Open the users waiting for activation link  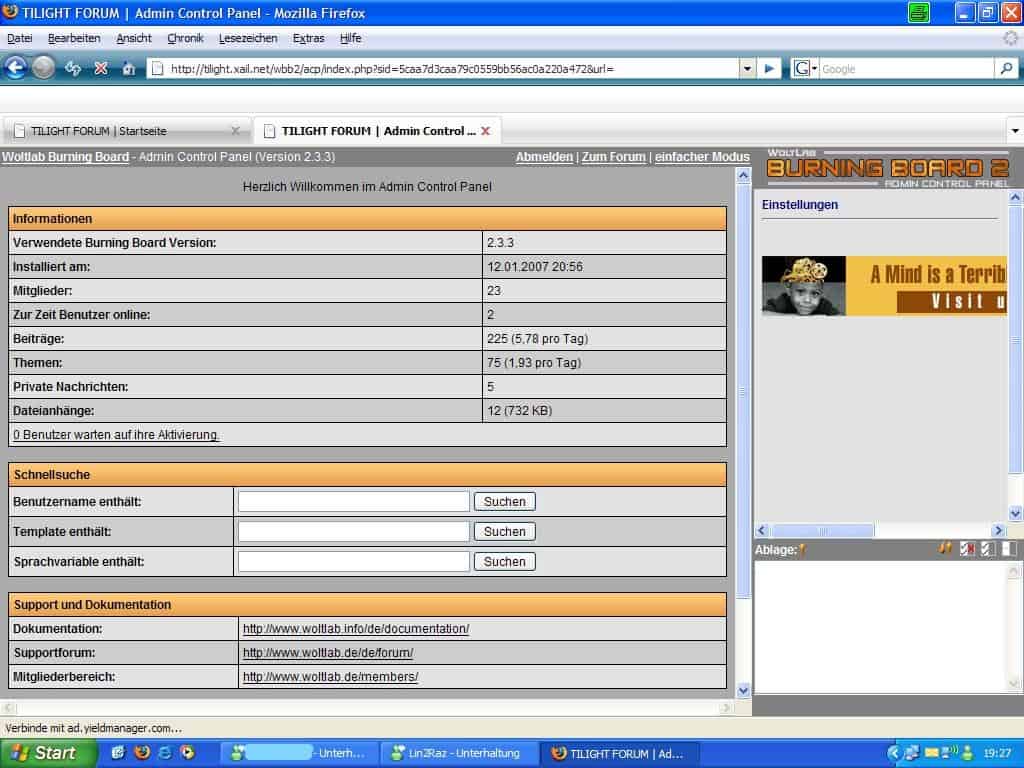coord(116,435)
